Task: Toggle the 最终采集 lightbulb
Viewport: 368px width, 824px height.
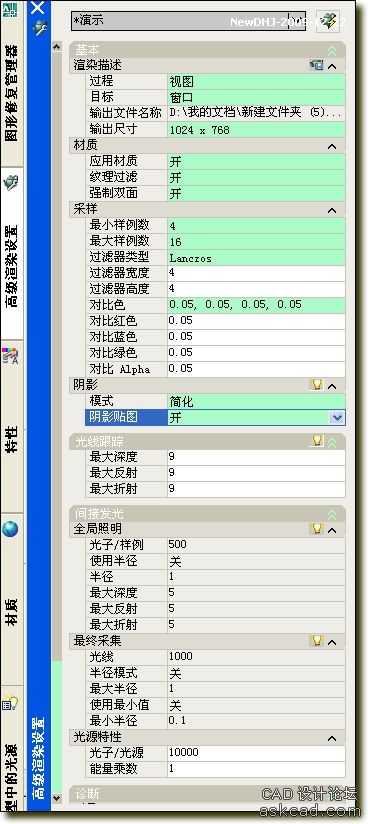Action: point(317,640)
